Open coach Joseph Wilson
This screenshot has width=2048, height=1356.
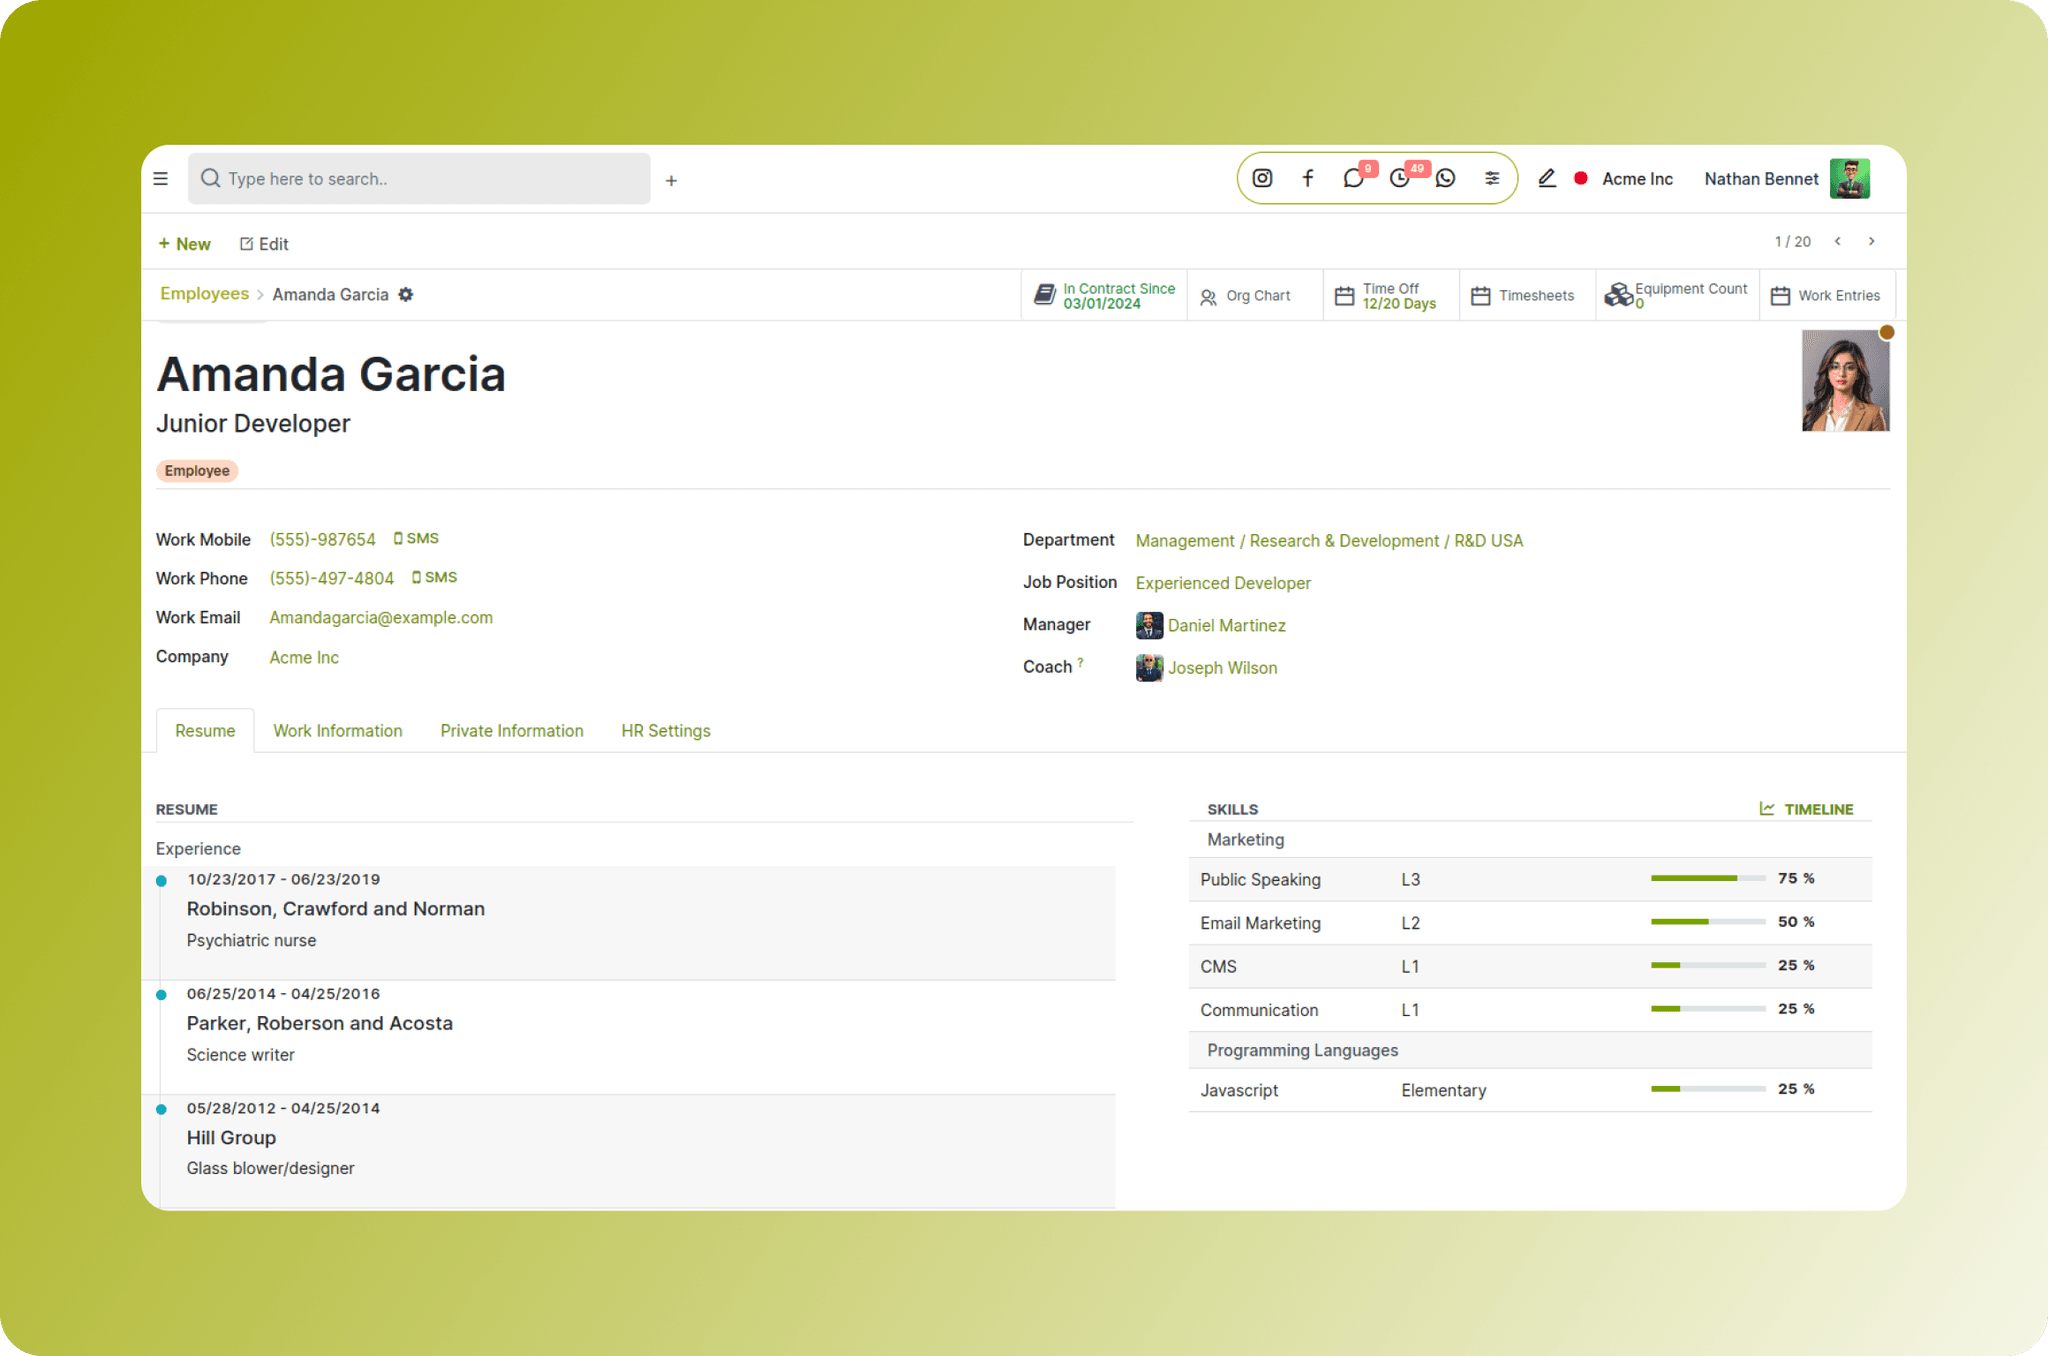[1222, 668]
